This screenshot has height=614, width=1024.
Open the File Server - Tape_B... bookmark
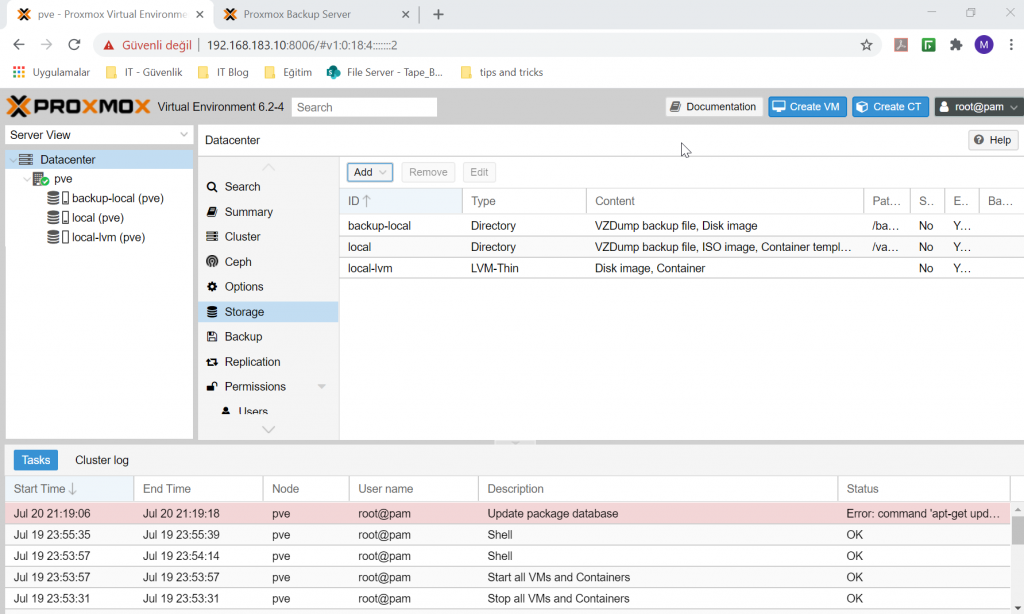pos(385,72)
